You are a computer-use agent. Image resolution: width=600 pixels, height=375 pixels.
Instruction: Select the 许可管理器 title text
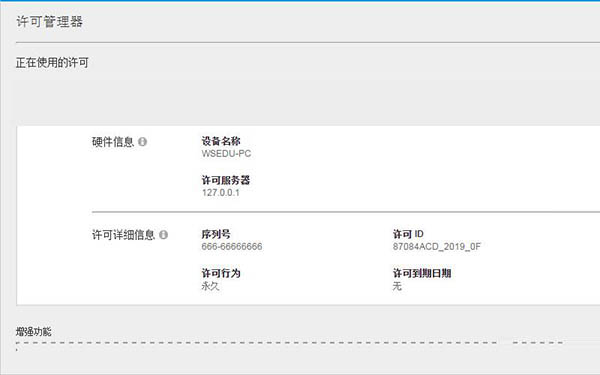pos(49,21)
